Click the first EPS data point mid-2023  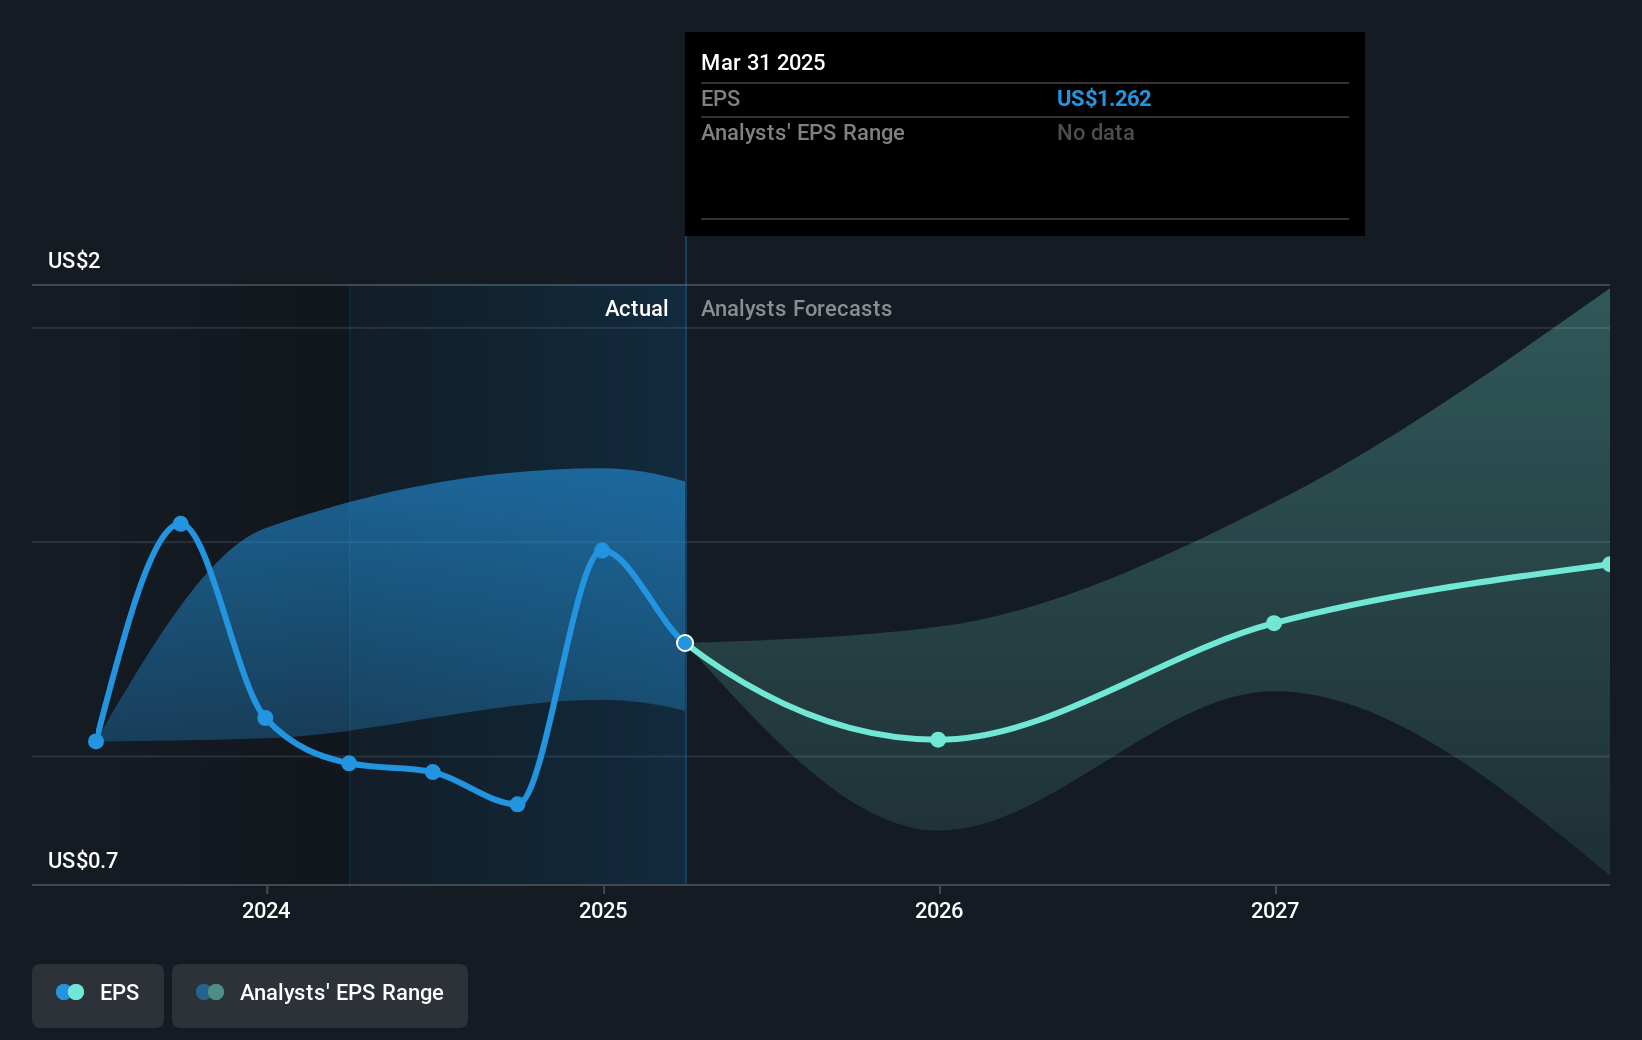point(96,741)
